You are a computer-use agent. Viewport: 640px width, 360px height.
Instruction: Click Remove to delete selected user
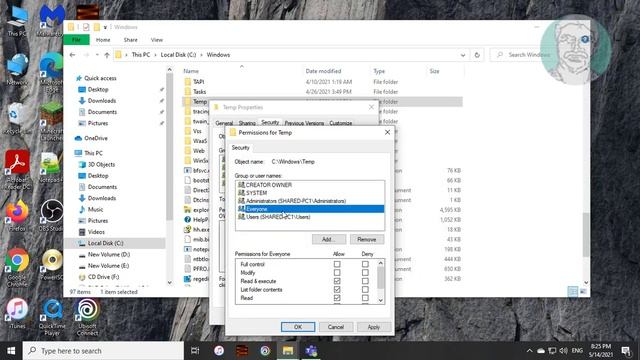tap(367, 239)
